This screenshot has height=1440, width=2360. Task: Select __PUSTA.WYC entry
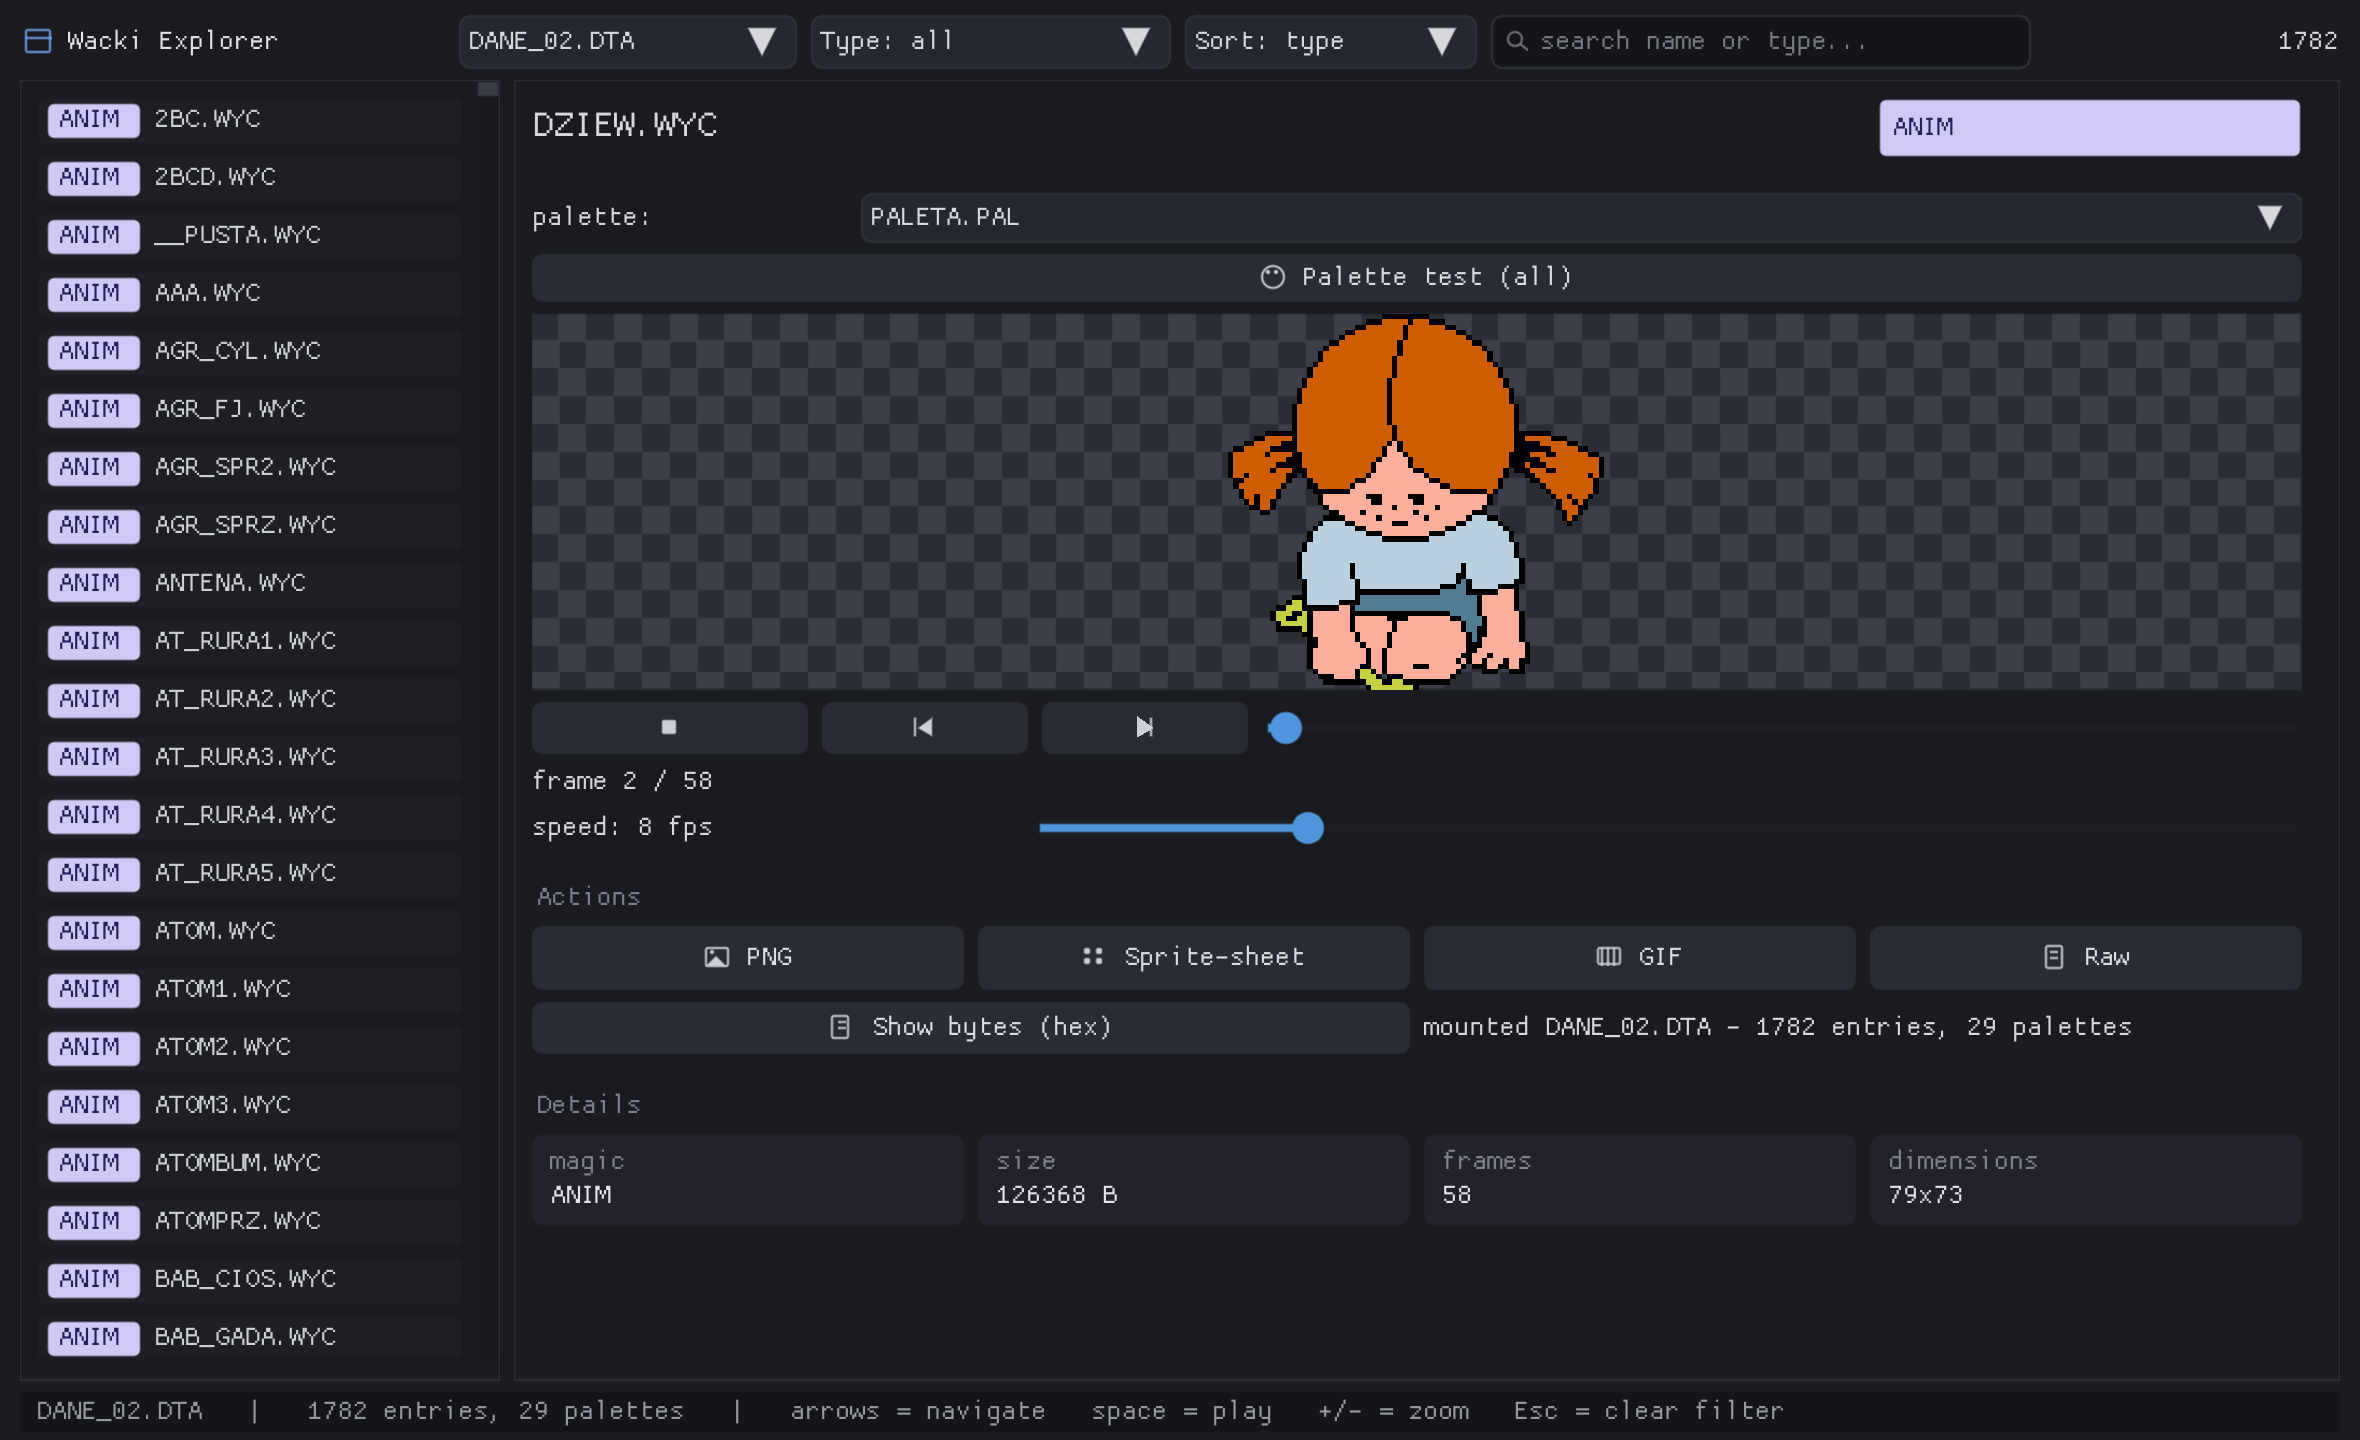click(250, 236)
